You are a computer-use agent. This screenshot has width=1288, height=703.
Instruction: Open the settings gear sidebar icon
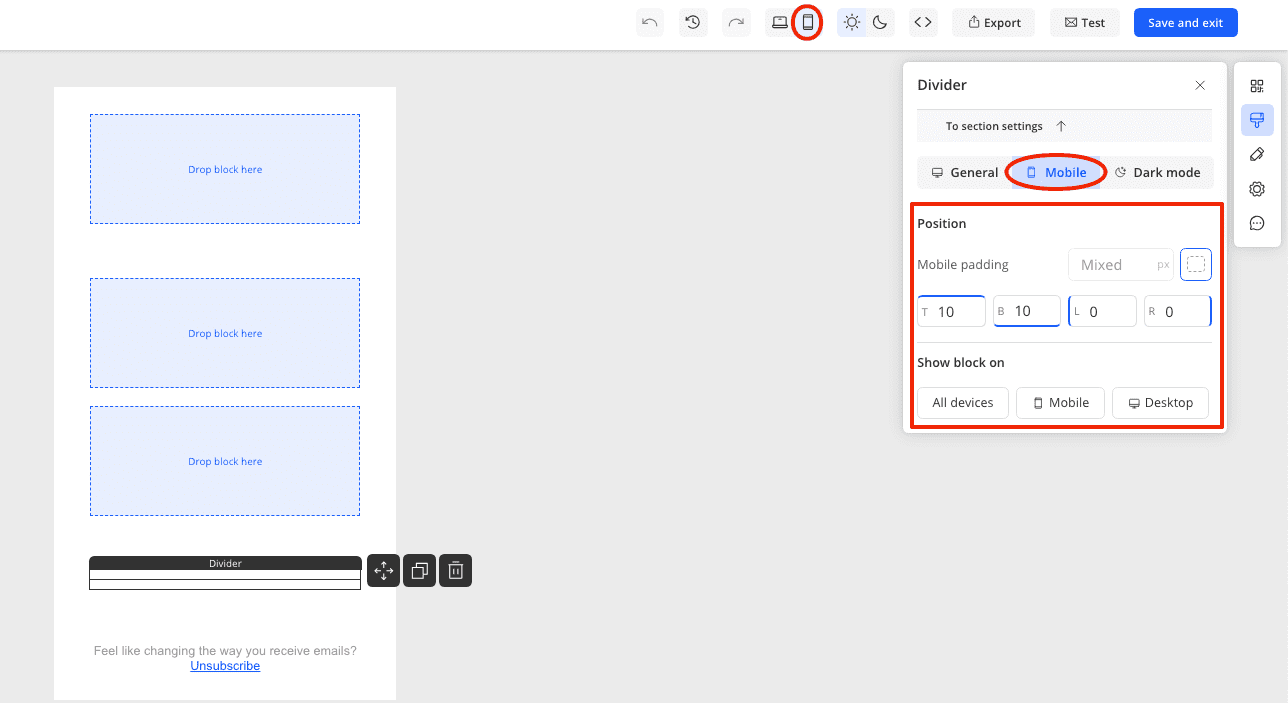1257,189
